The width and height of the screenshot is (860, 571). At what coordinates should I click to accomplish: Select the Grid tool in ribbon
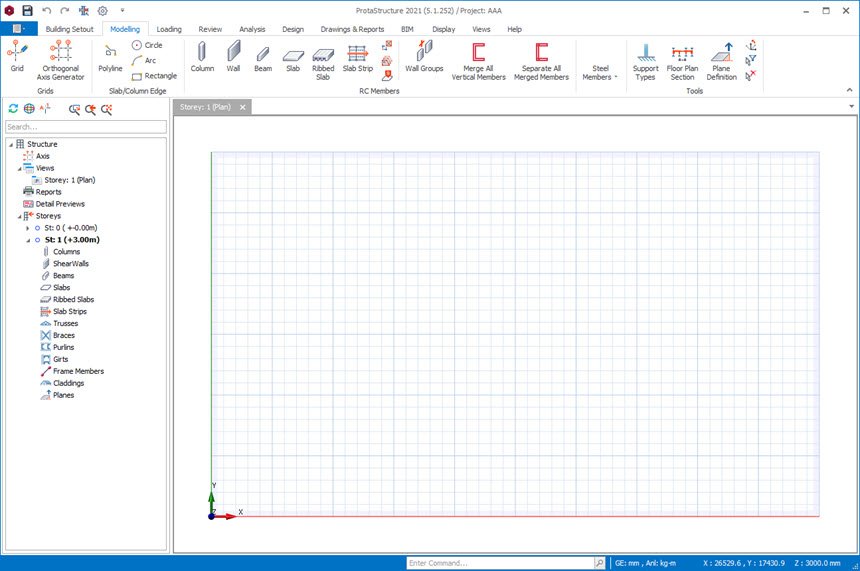coord(17,56)
